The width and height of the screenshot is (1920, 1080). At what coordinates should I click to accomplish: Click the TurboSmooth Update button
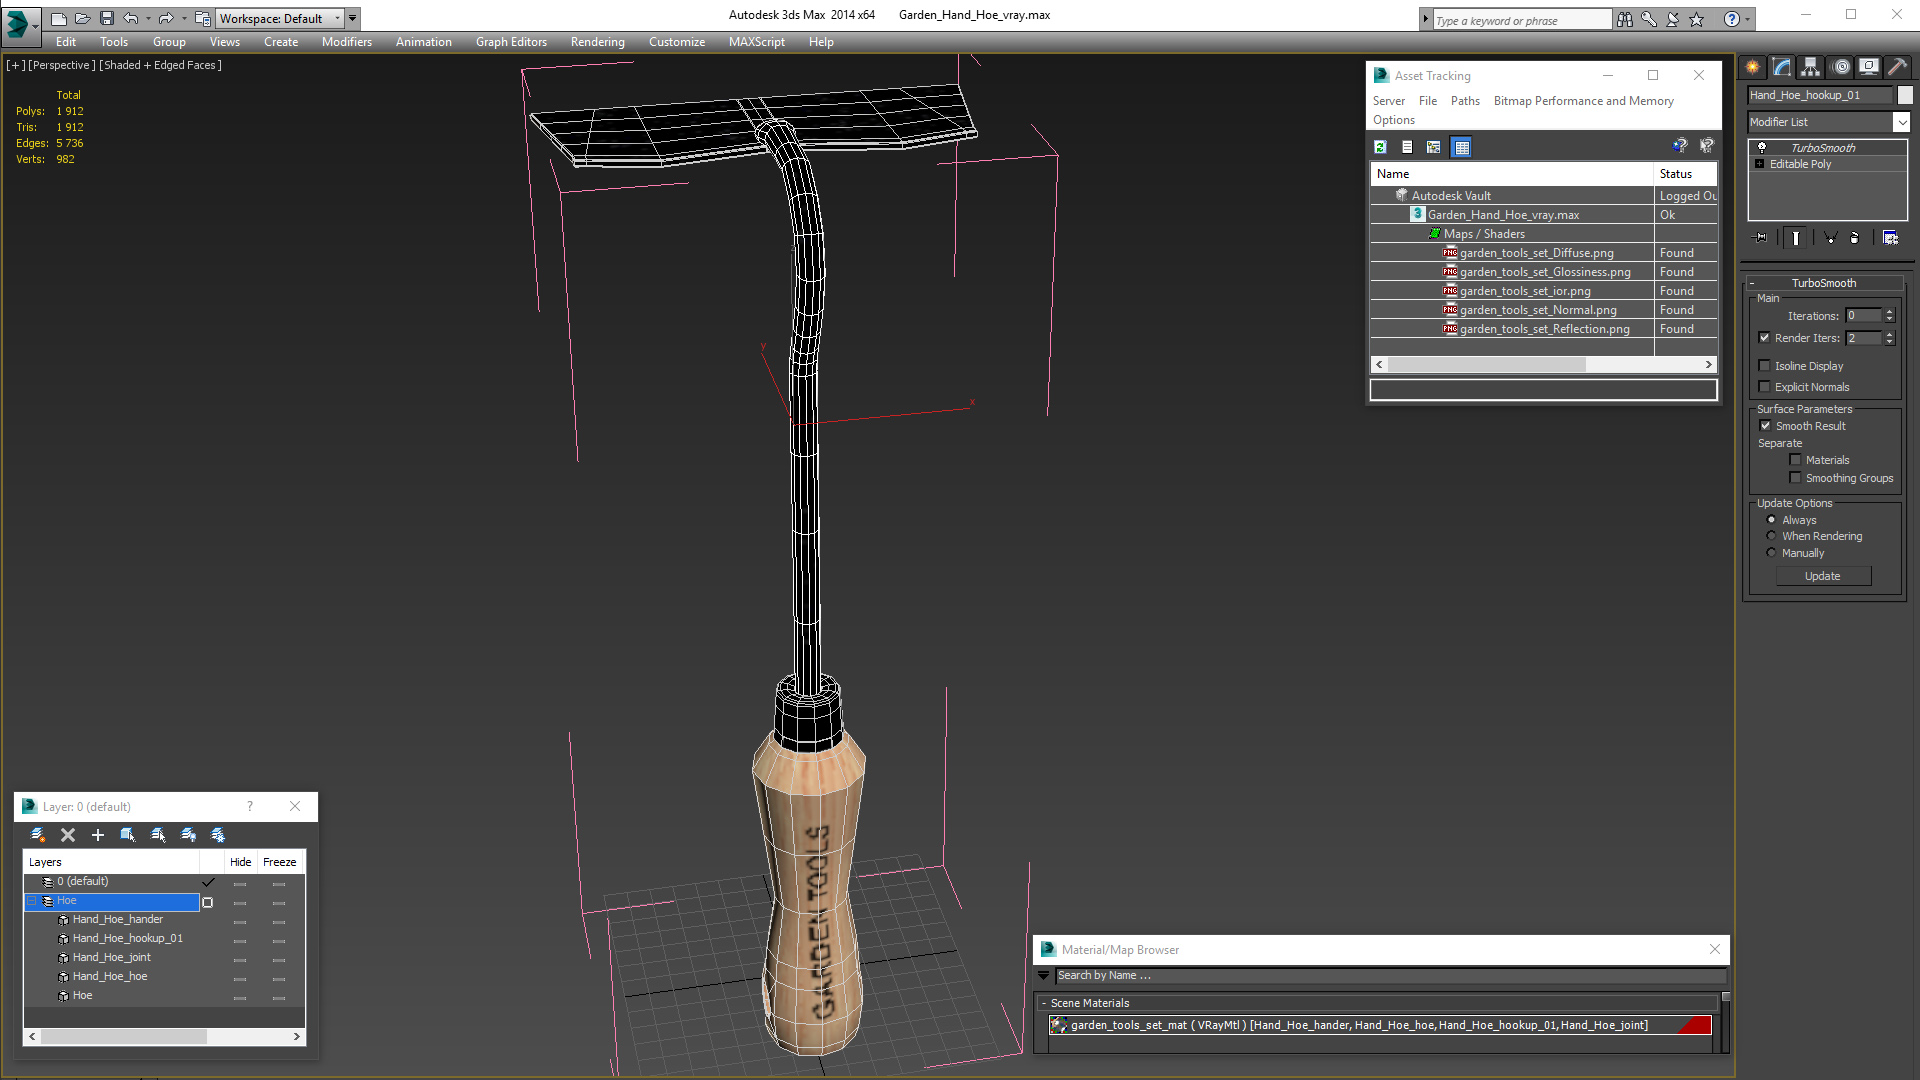coord(1822,576)
